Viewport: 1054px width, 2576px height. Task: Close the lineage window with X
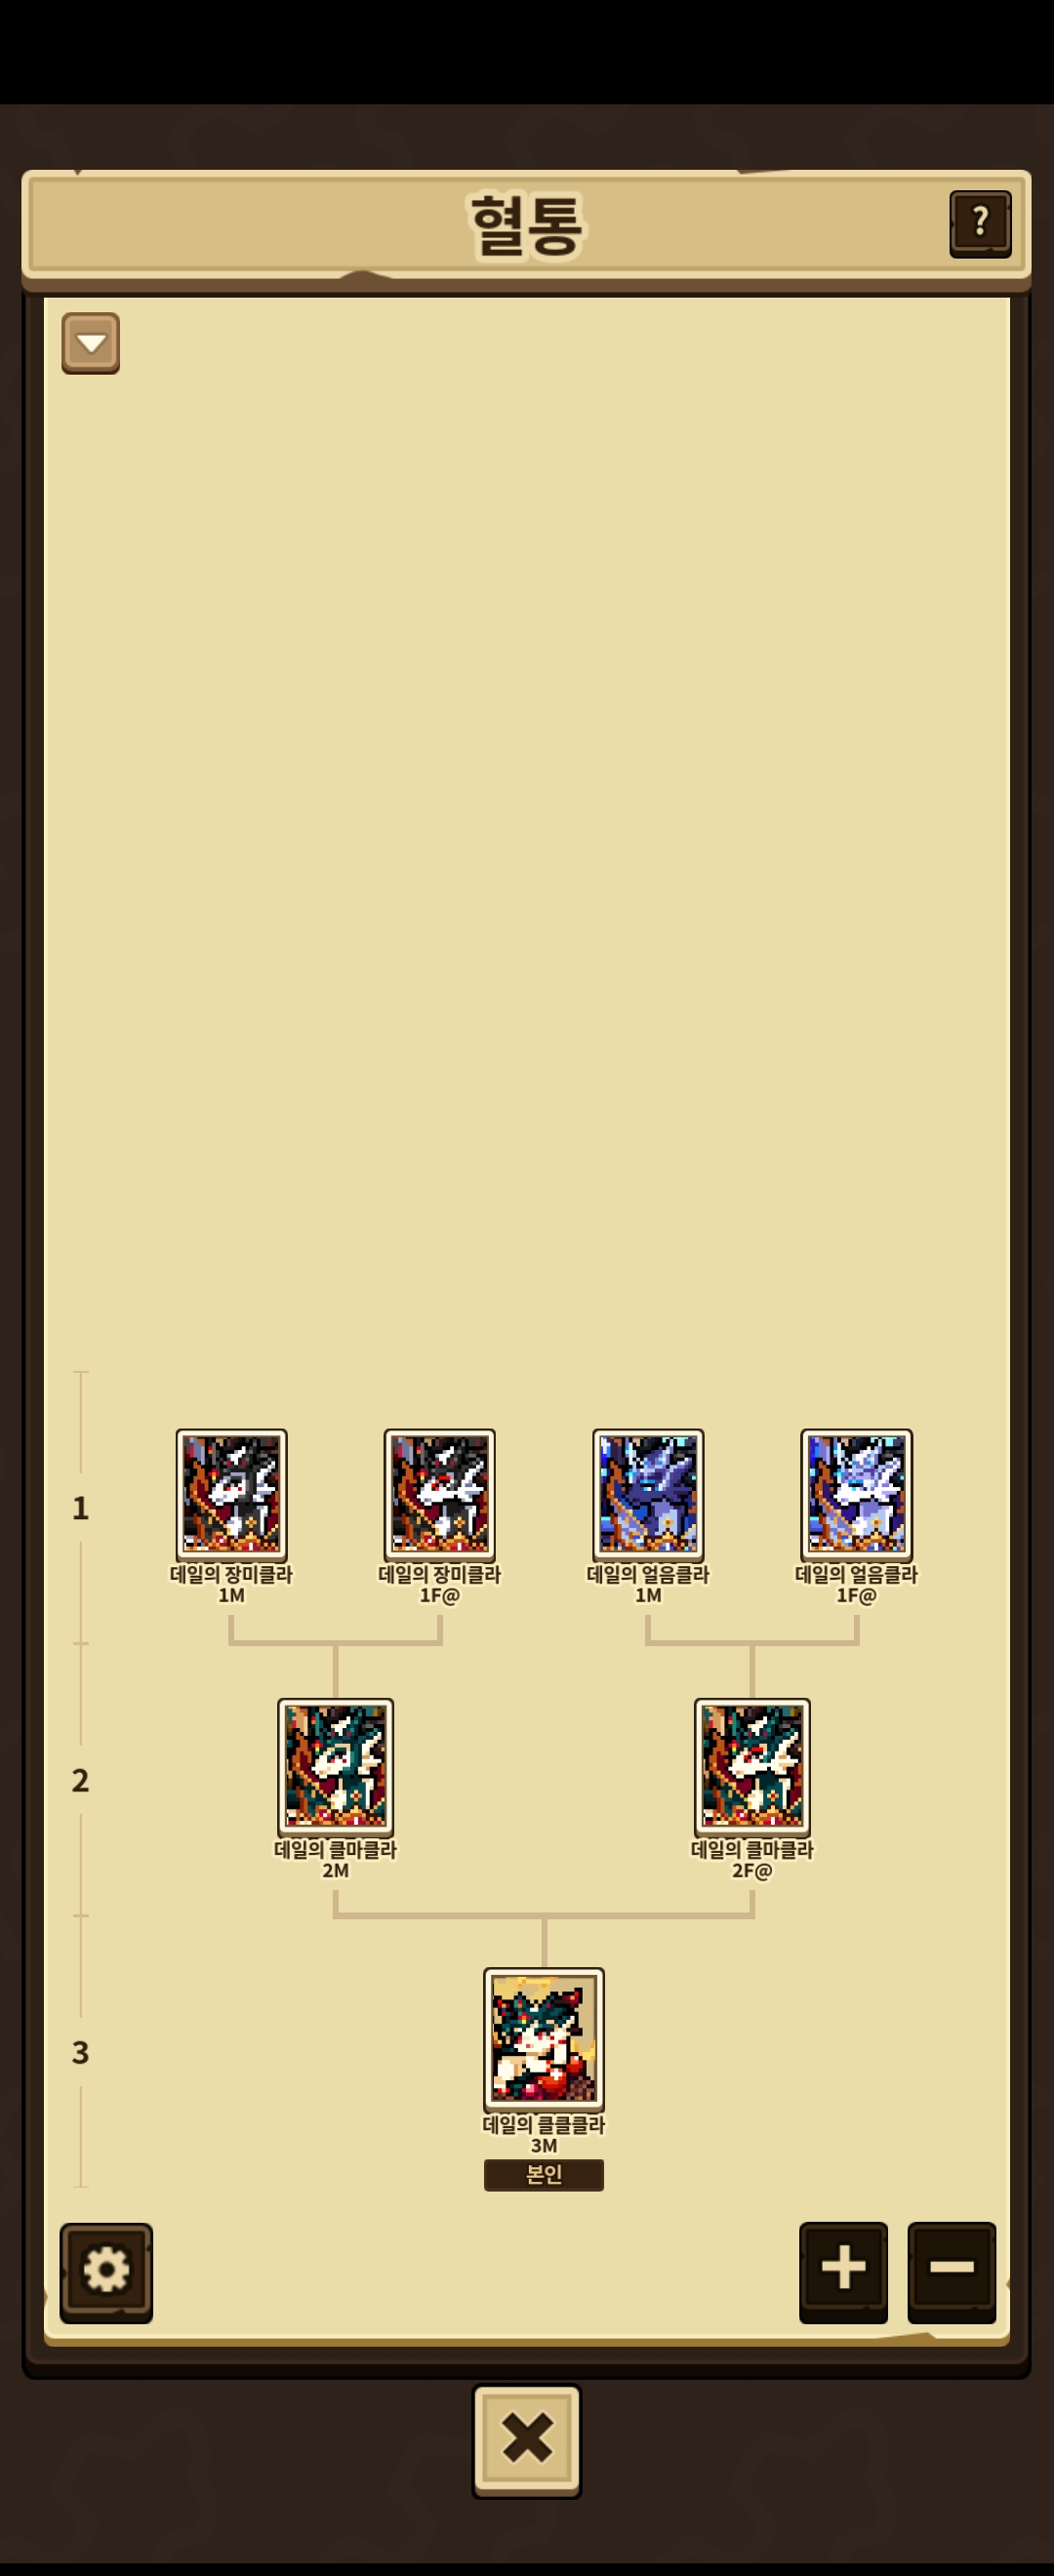(527, 2440)
